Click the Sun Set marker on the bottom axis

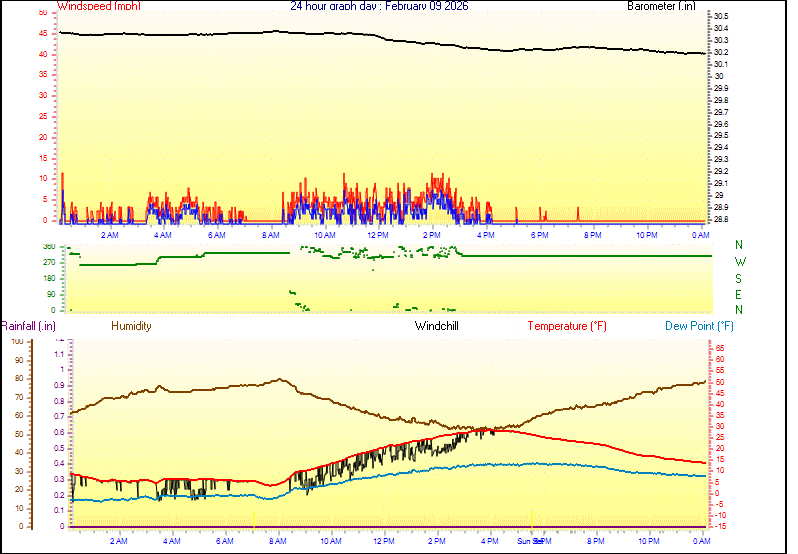pos(530,541)
